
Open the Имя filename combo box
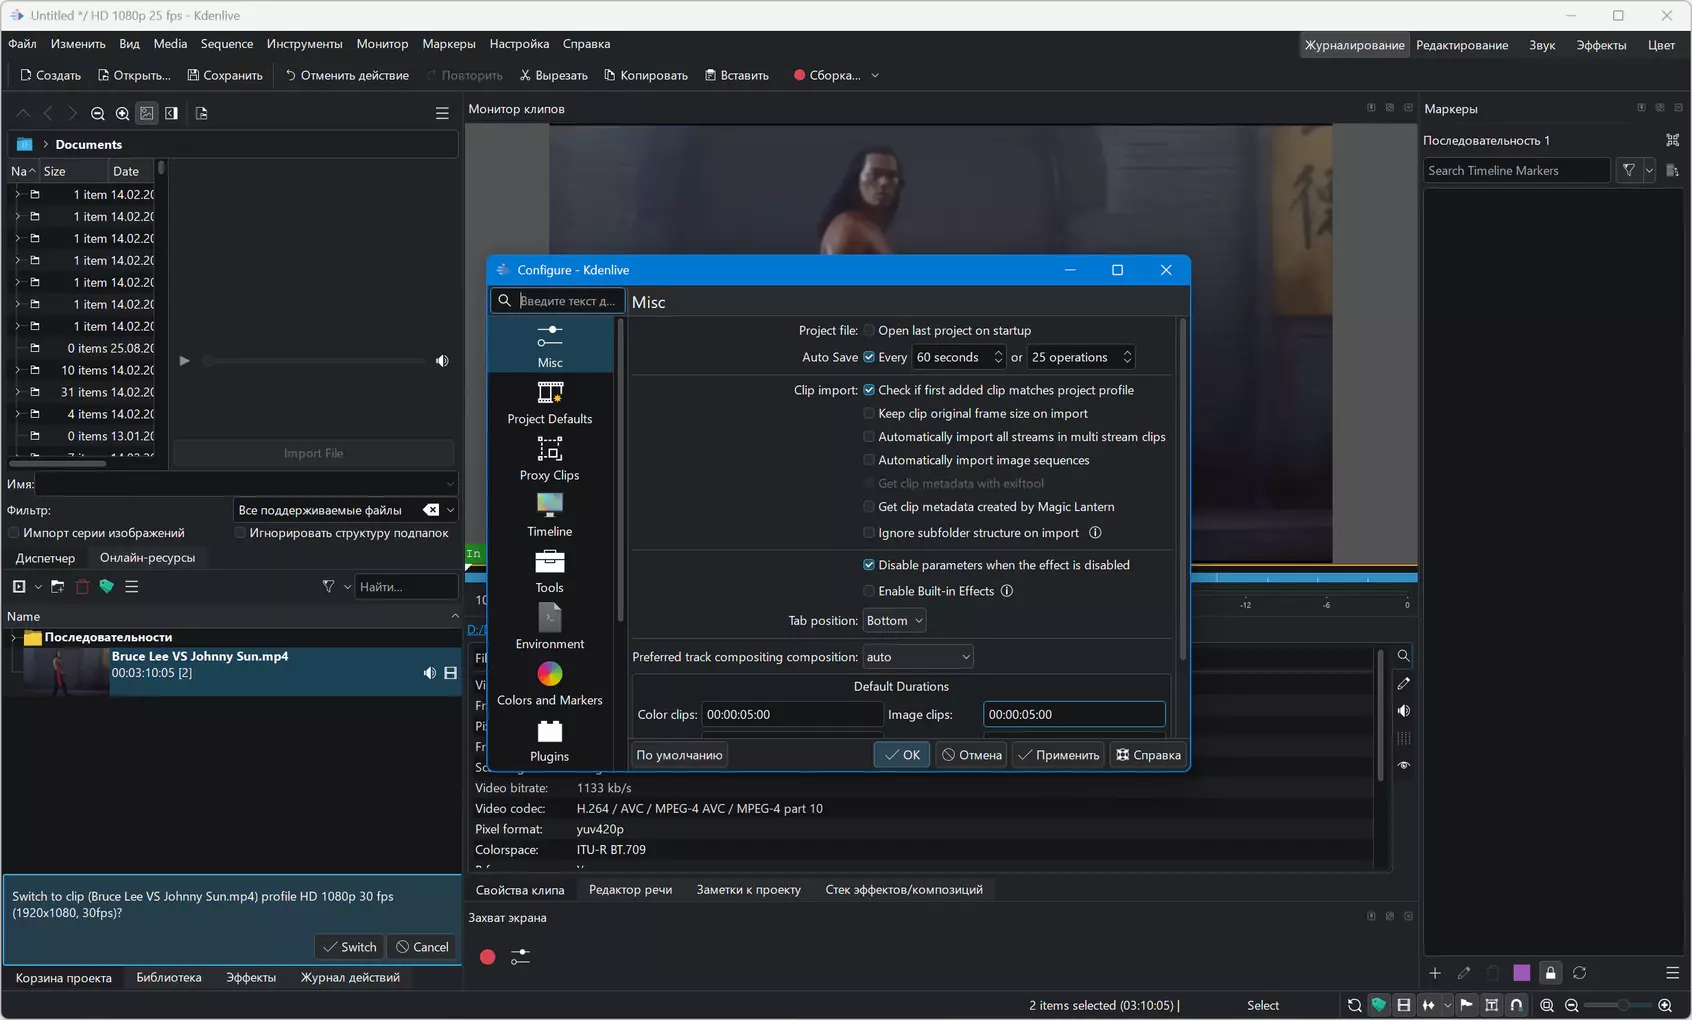point(247,484)
